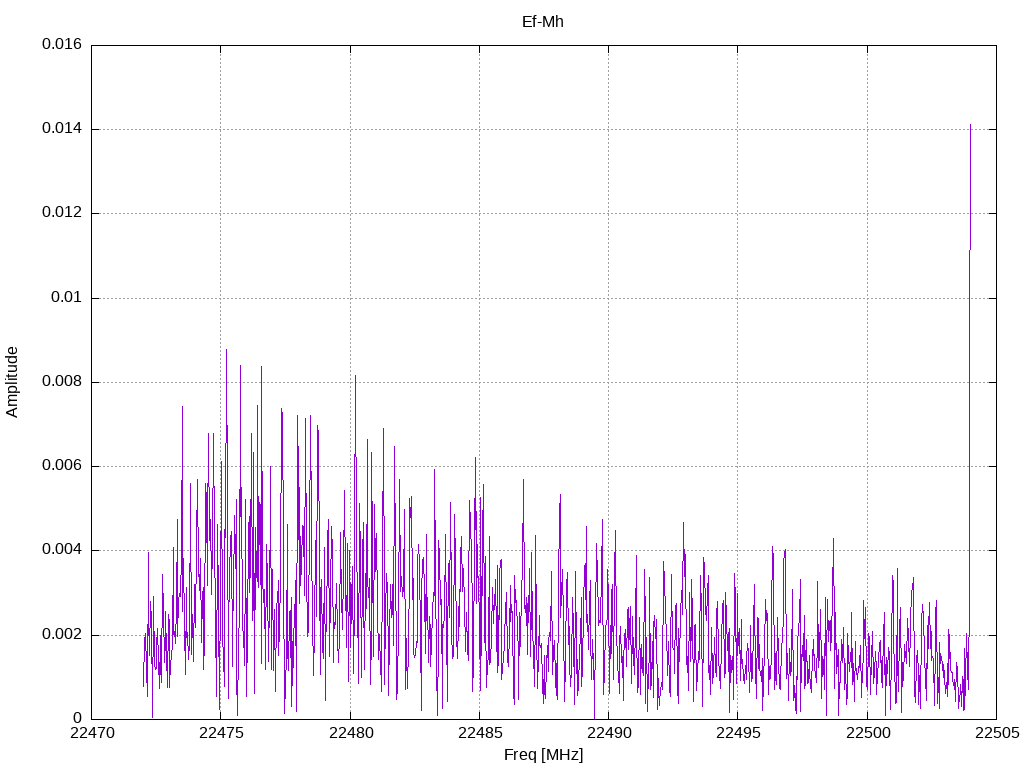Click the 0.012 y-axis tick label
1024x768 pixels.
click(62, 213)
